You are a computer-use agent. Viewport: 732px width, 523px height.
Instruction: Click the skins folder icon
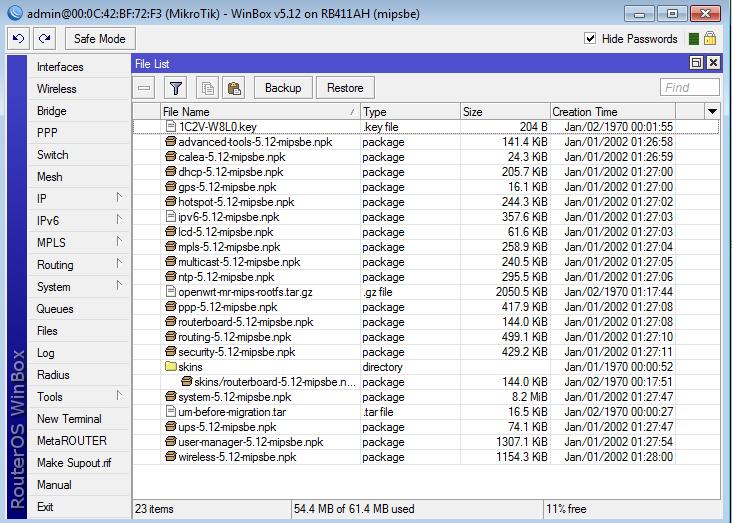pos(171,367)
